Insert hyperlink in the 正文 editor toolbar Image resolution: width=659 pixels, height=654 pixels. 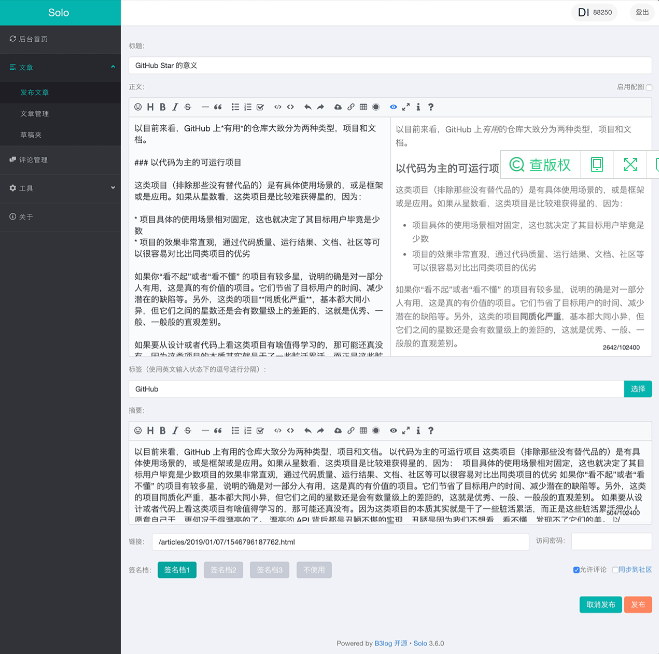tap(351, 107)
